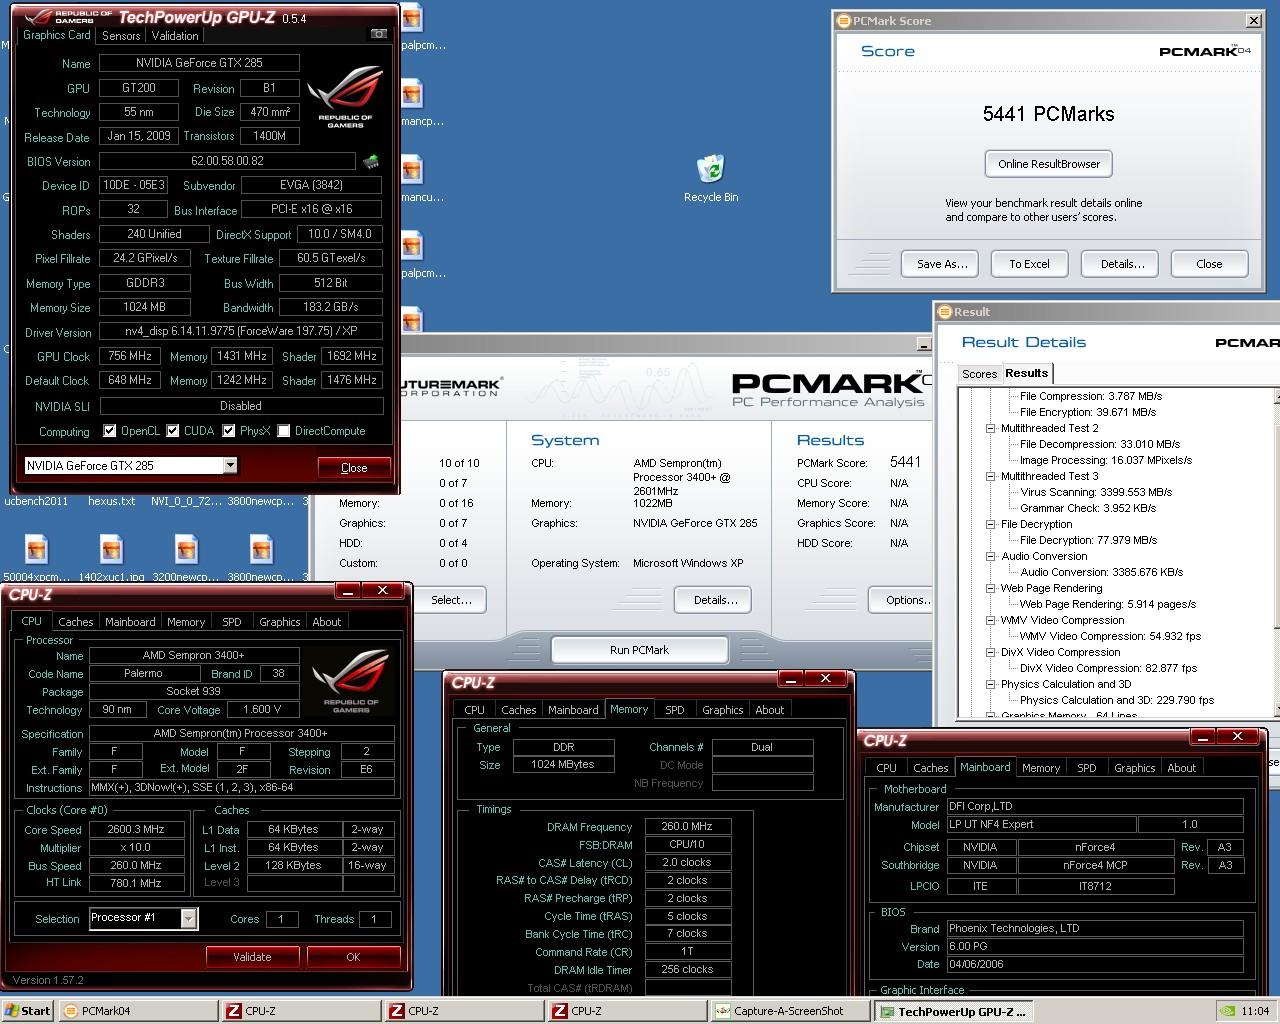Switch to Scores tab in Result window
1280x1024 pixels.
[x=979, y=374]
